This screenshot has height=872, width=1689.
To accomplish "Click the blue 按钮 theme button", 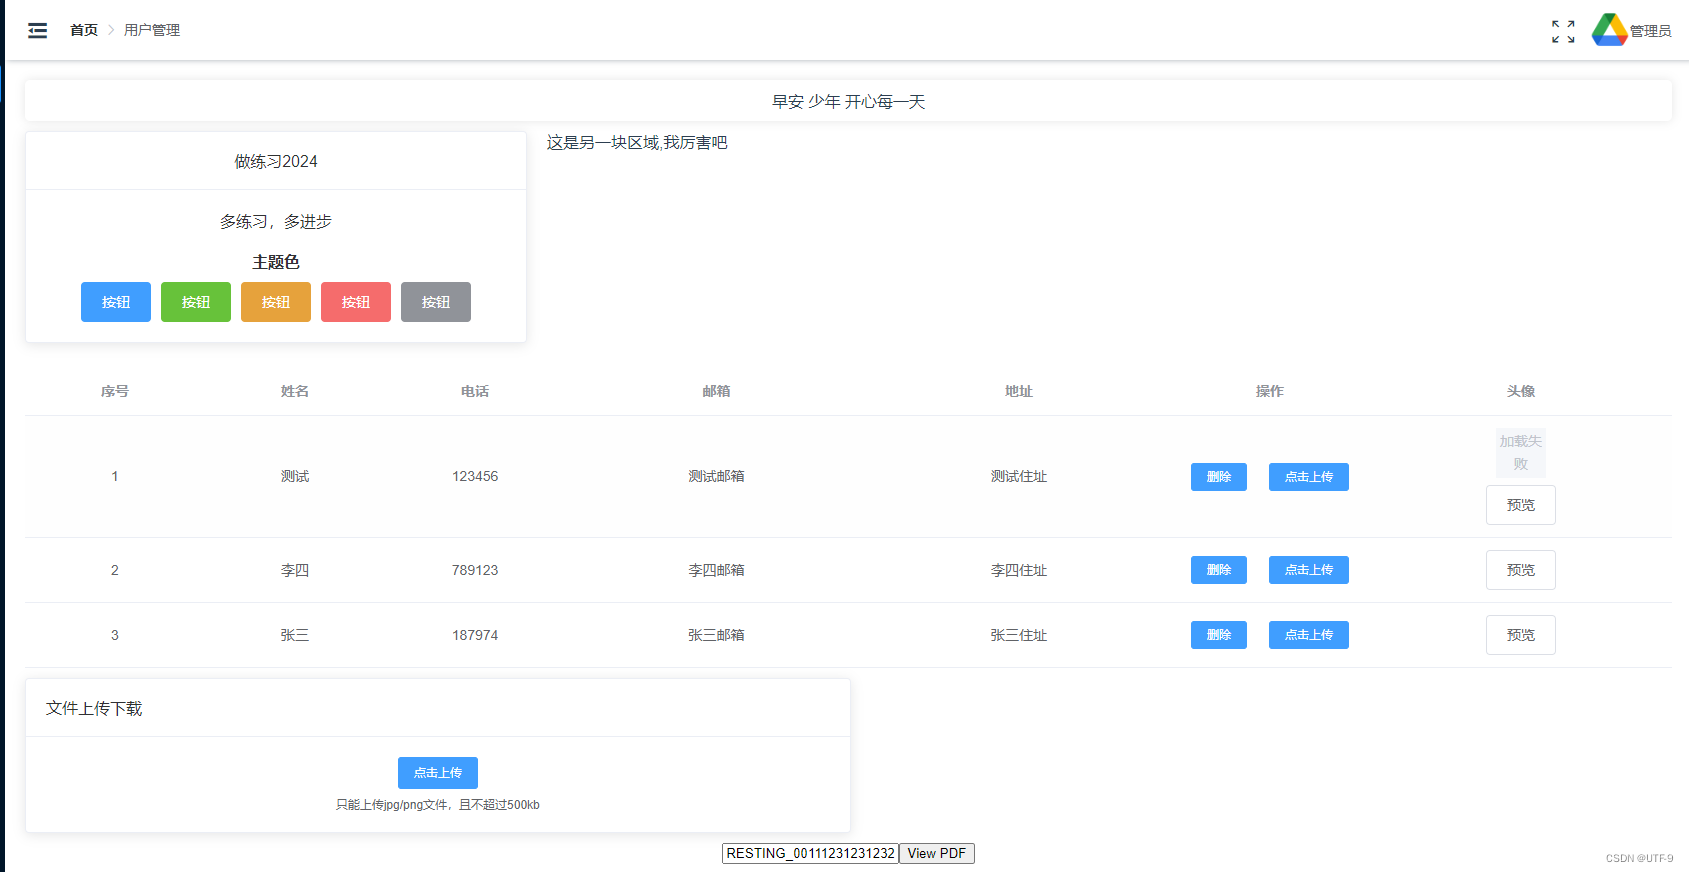I will [116, 302].
